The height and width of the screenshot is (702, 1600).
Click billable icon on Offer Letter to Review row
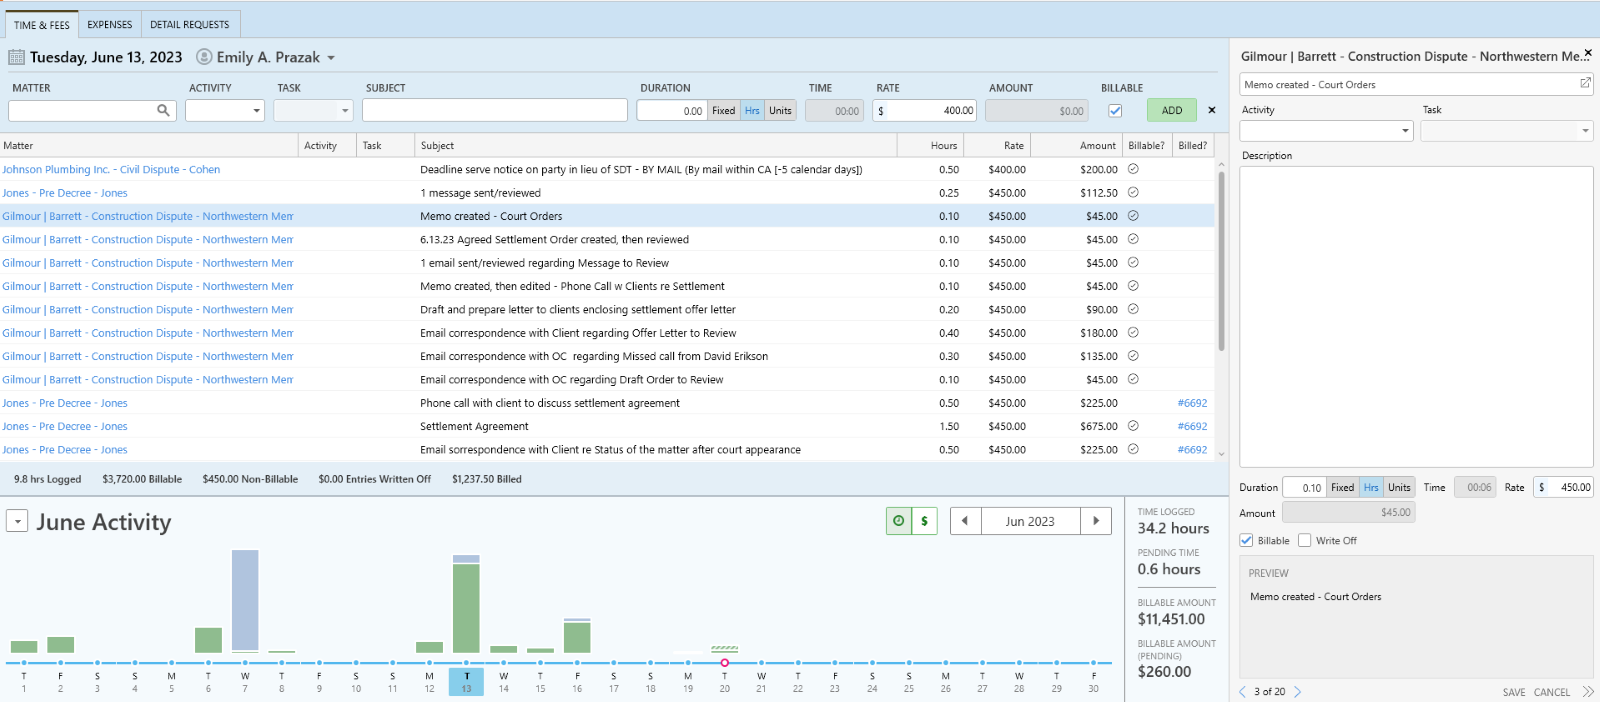(1133, 333)
